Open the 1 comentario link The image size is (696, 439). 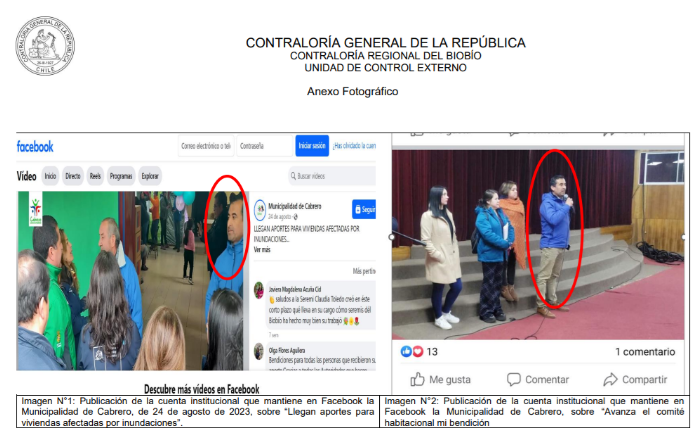pyautogui.click(x=645, y=352)
